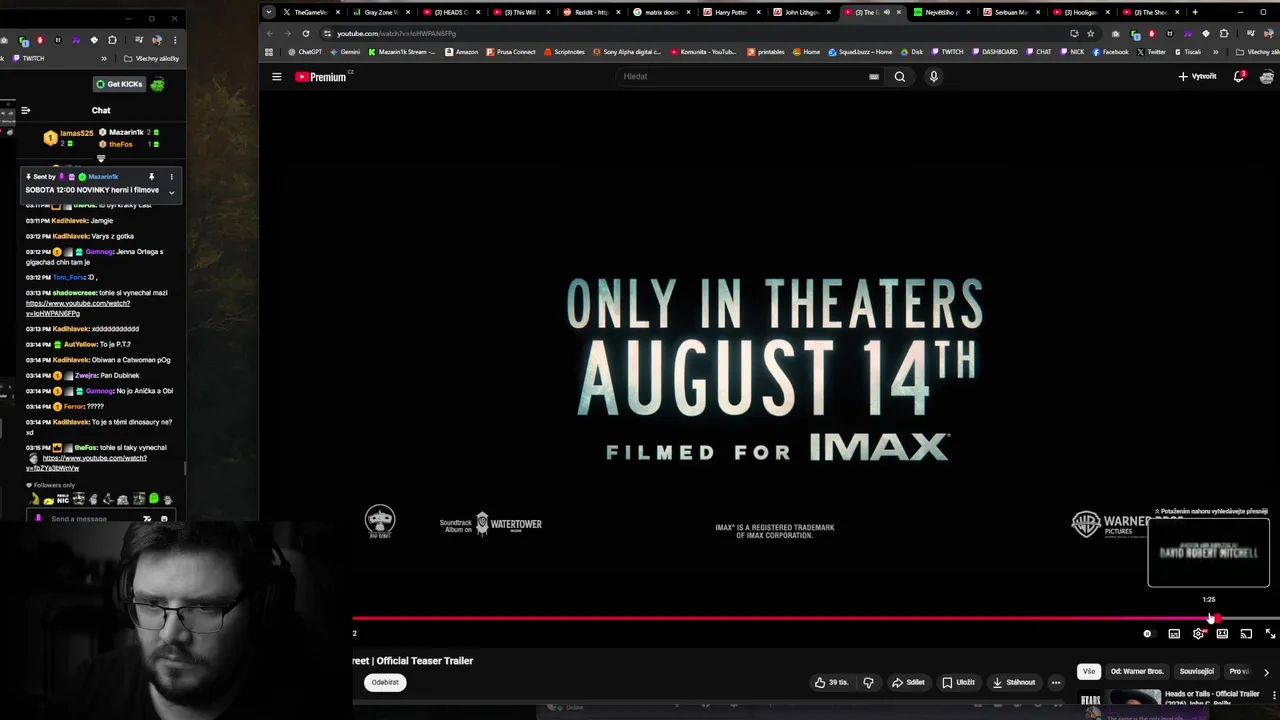Enter fullscreen video mode

1270,633
